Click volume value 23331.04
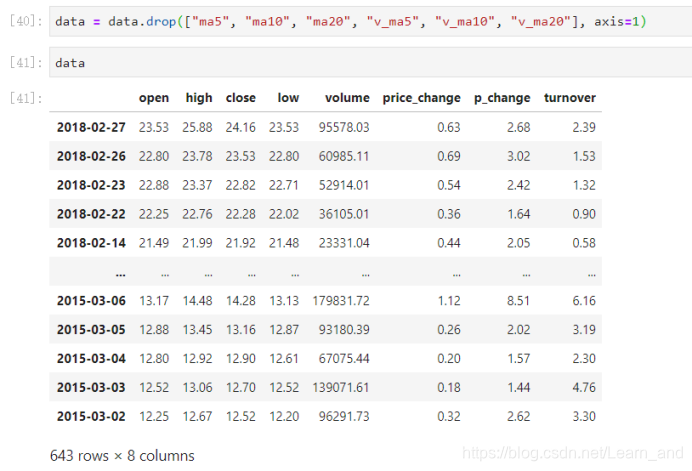 [x=344, y=243]
